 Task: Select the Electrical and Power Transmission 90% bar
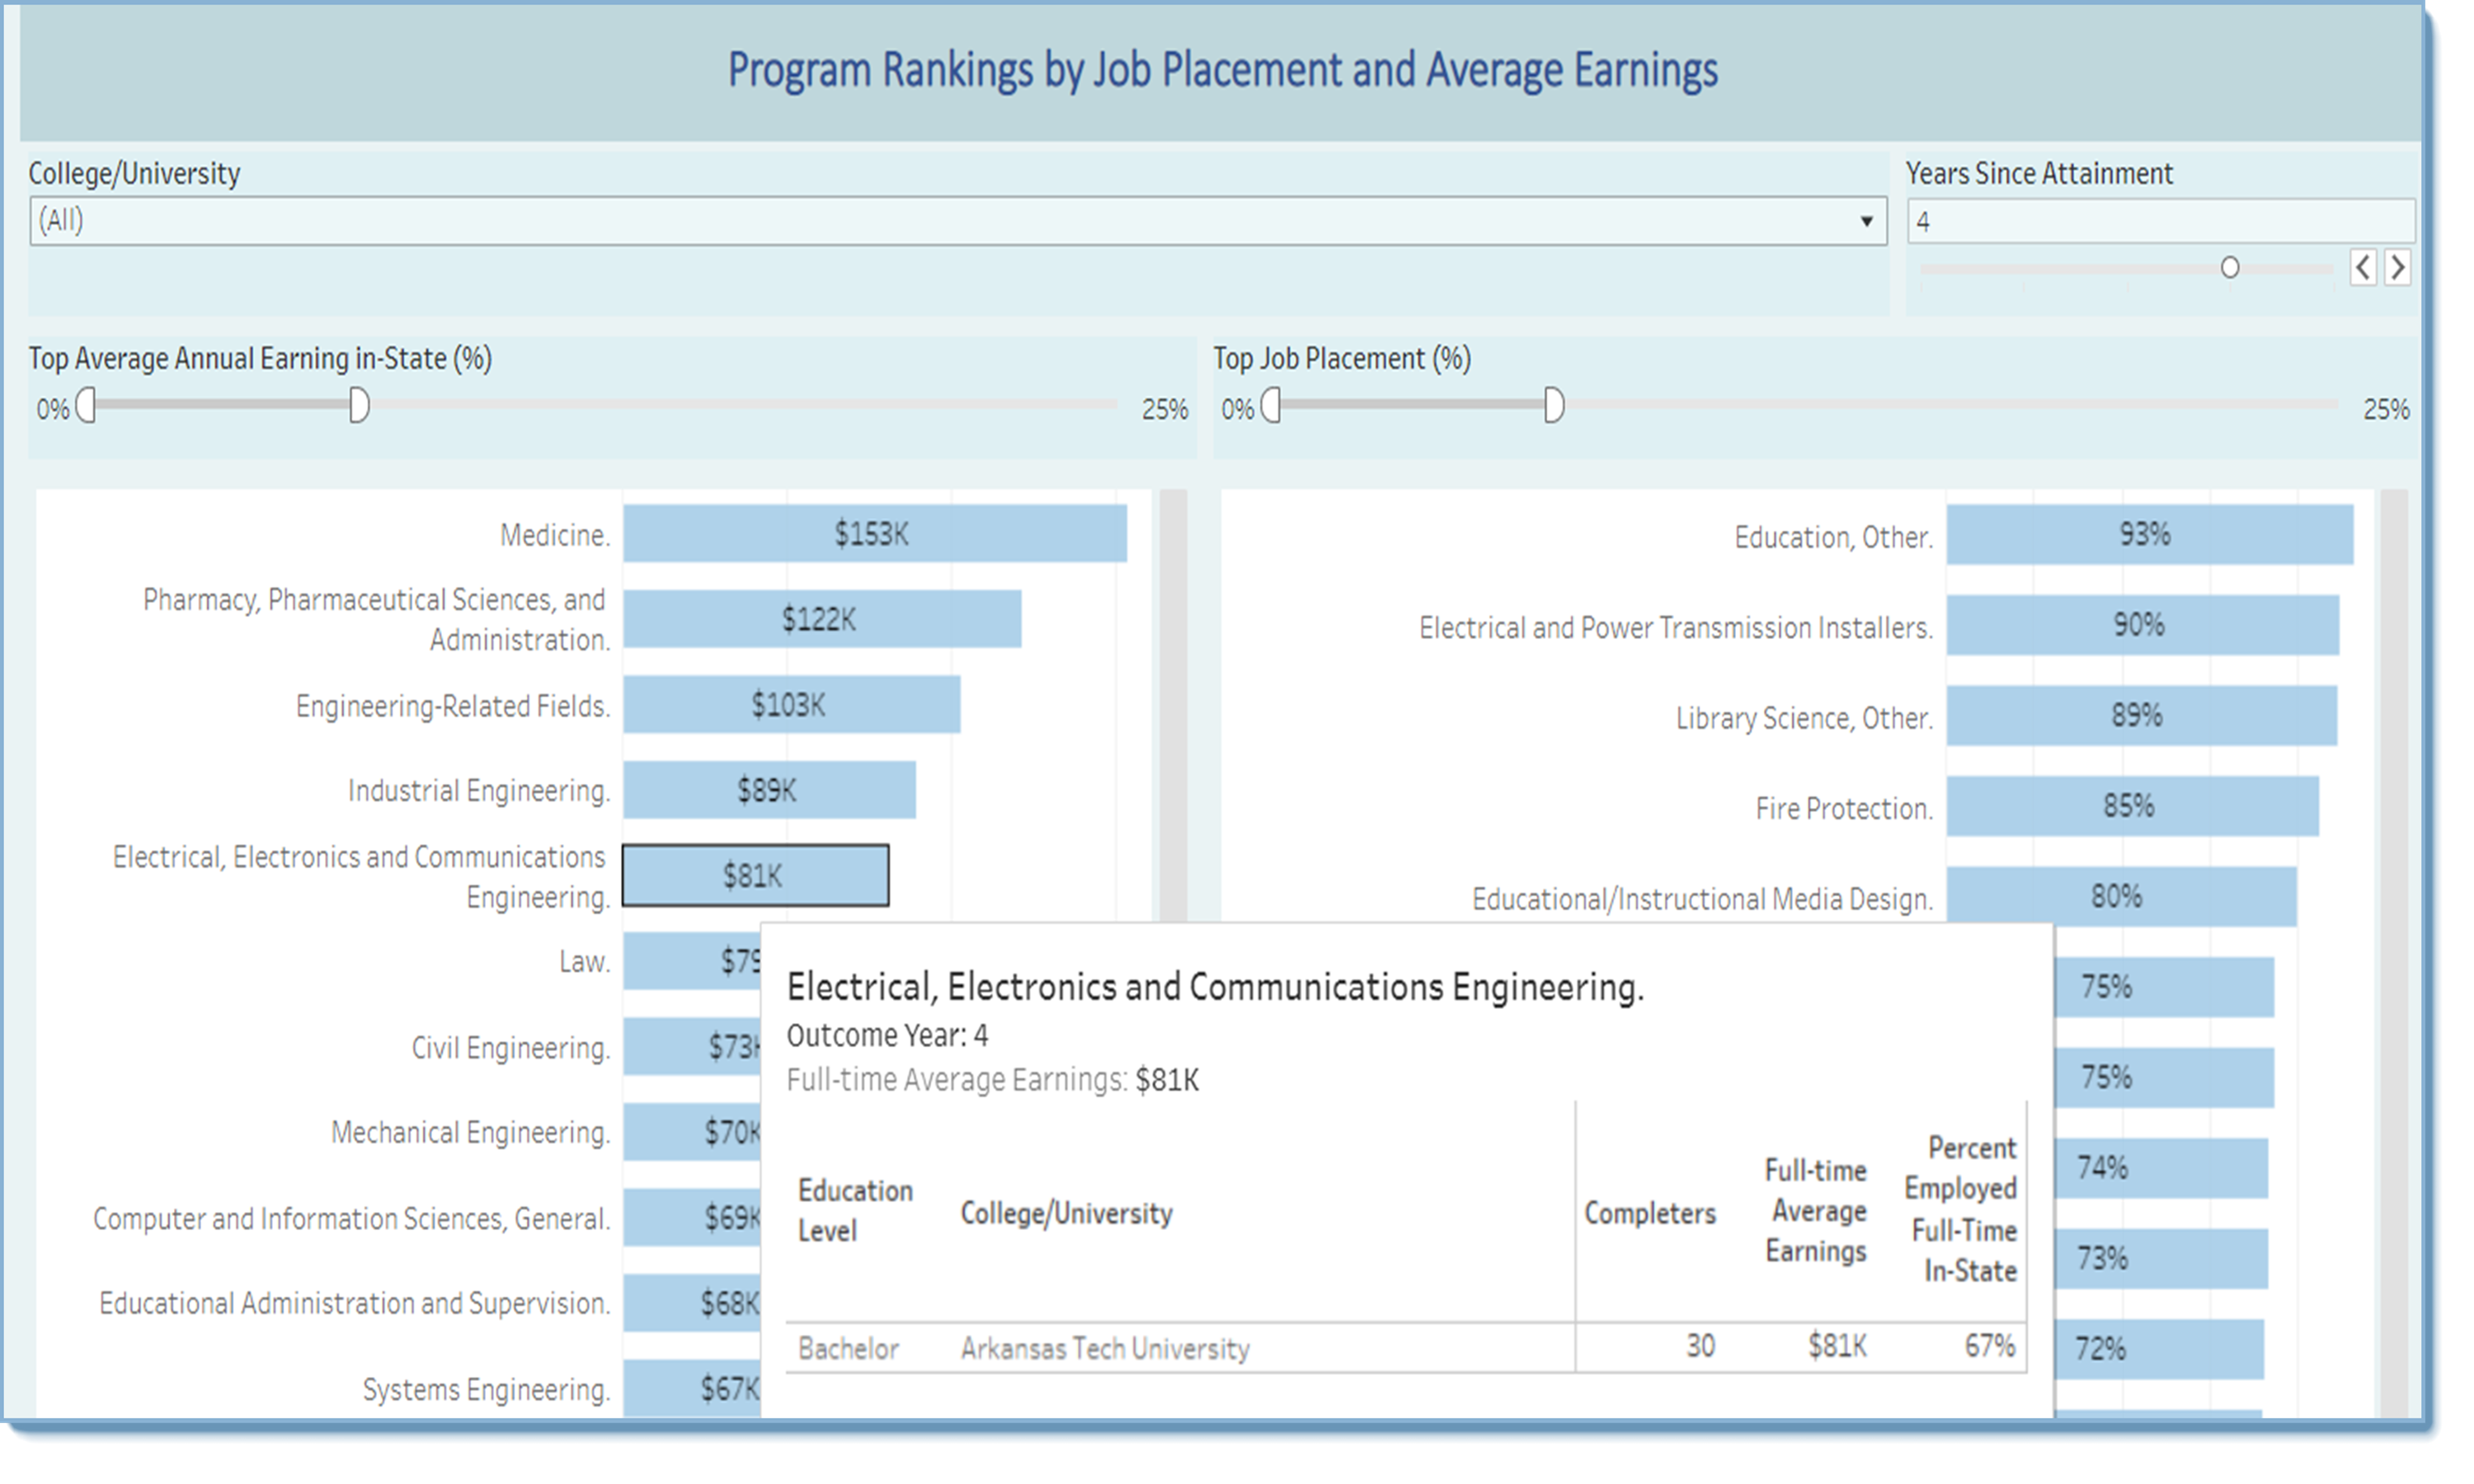click(x=2143, y=625)
